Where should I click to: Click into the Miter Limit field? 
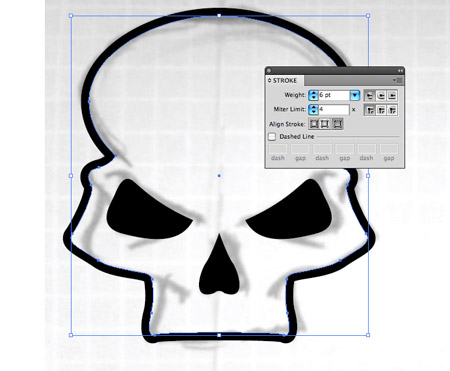tap(334, 110)
